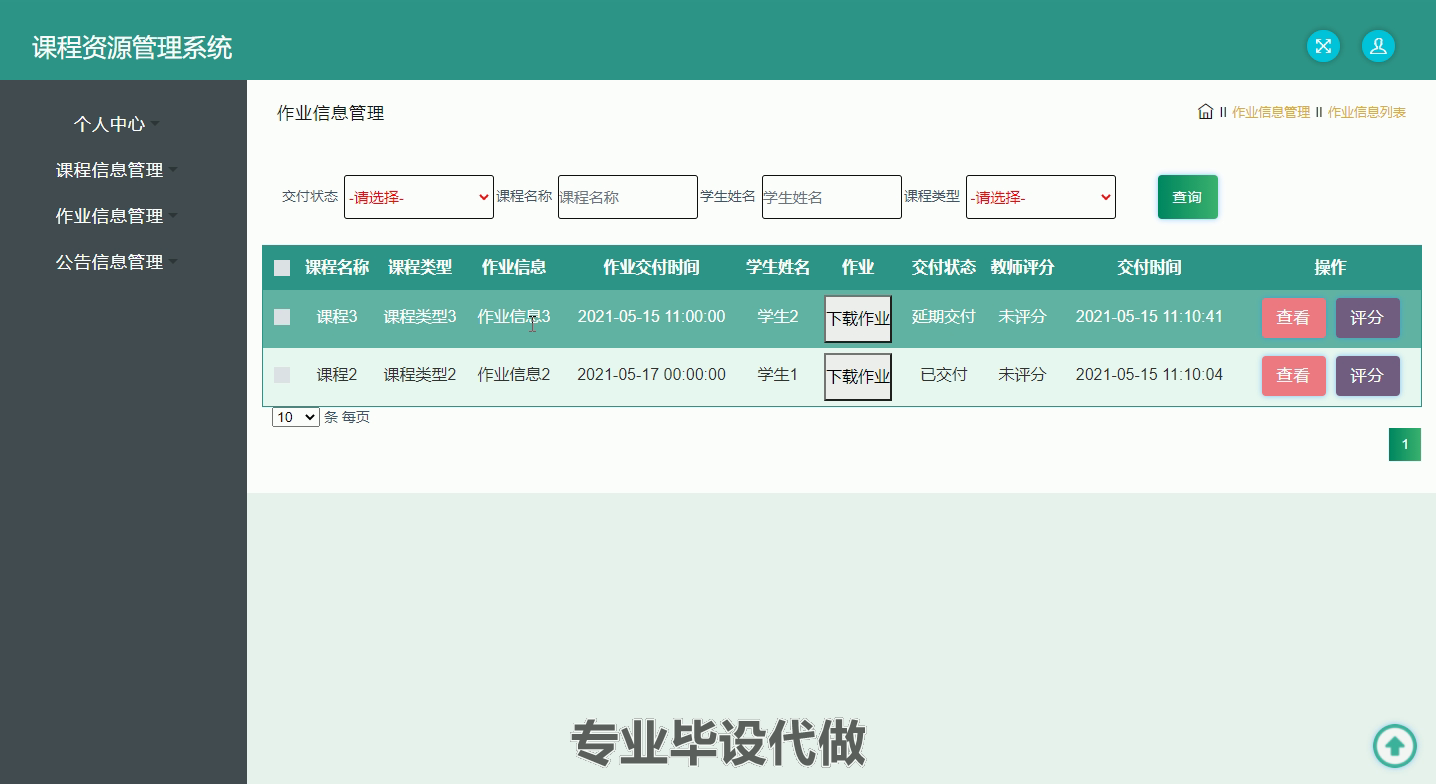
Task: Select the 学生1 name cell
Action: tap(778, 374)
